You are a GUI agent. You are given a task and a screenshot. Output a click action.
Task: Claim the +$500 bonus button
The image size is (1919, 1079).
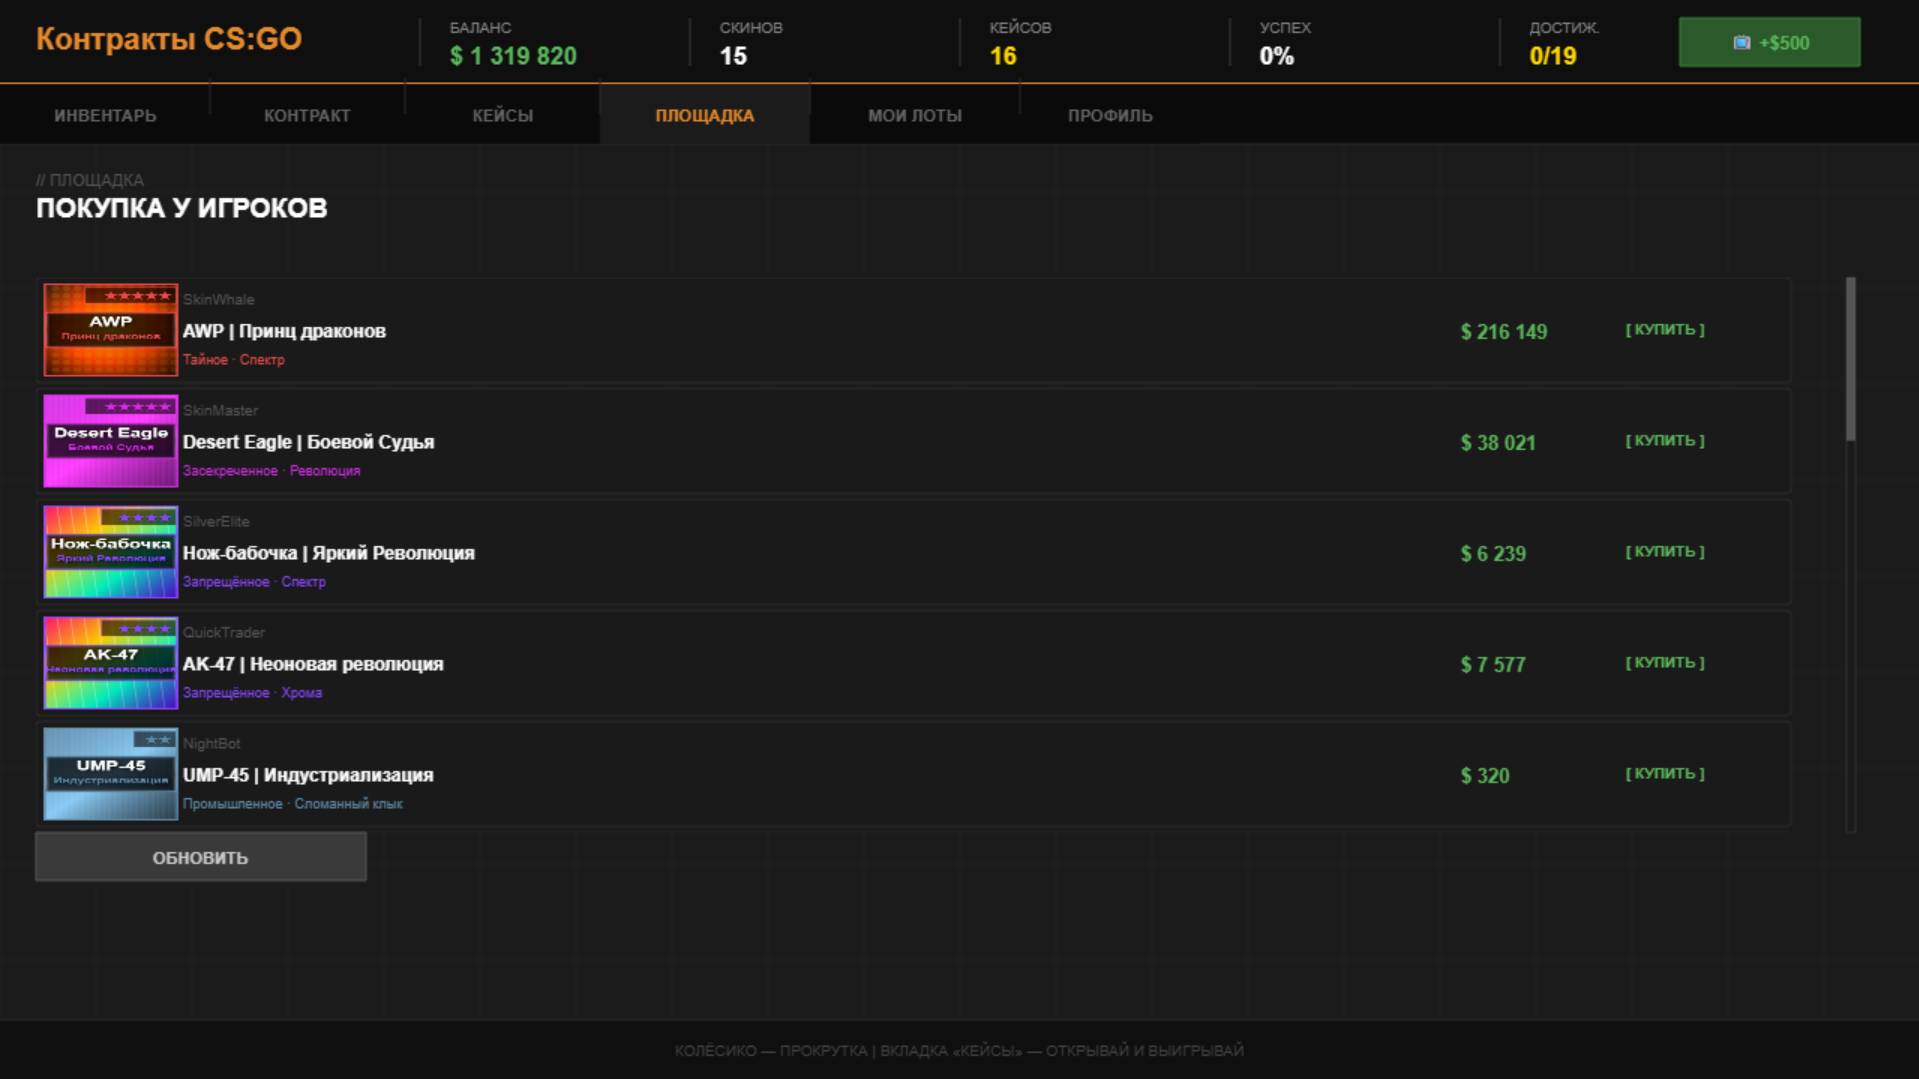(x=1769, y=42)
